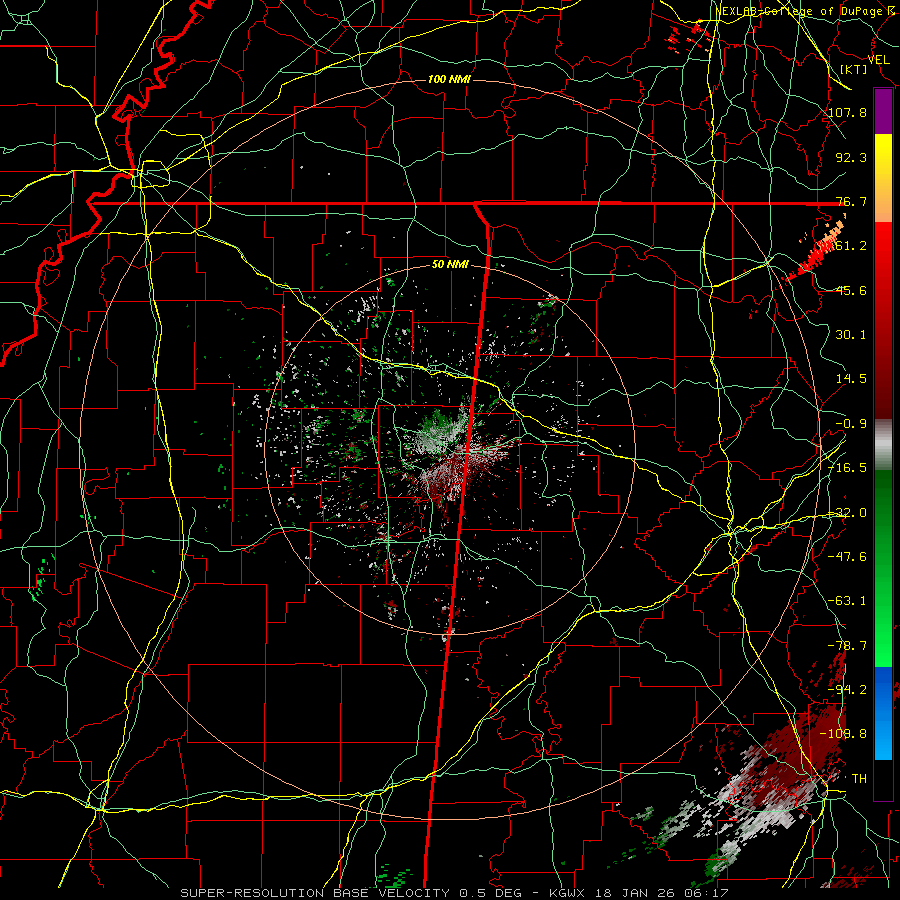Click the 61.2 legend value
The height and width of the screenshot is (900, 900).
coord(851,246)
